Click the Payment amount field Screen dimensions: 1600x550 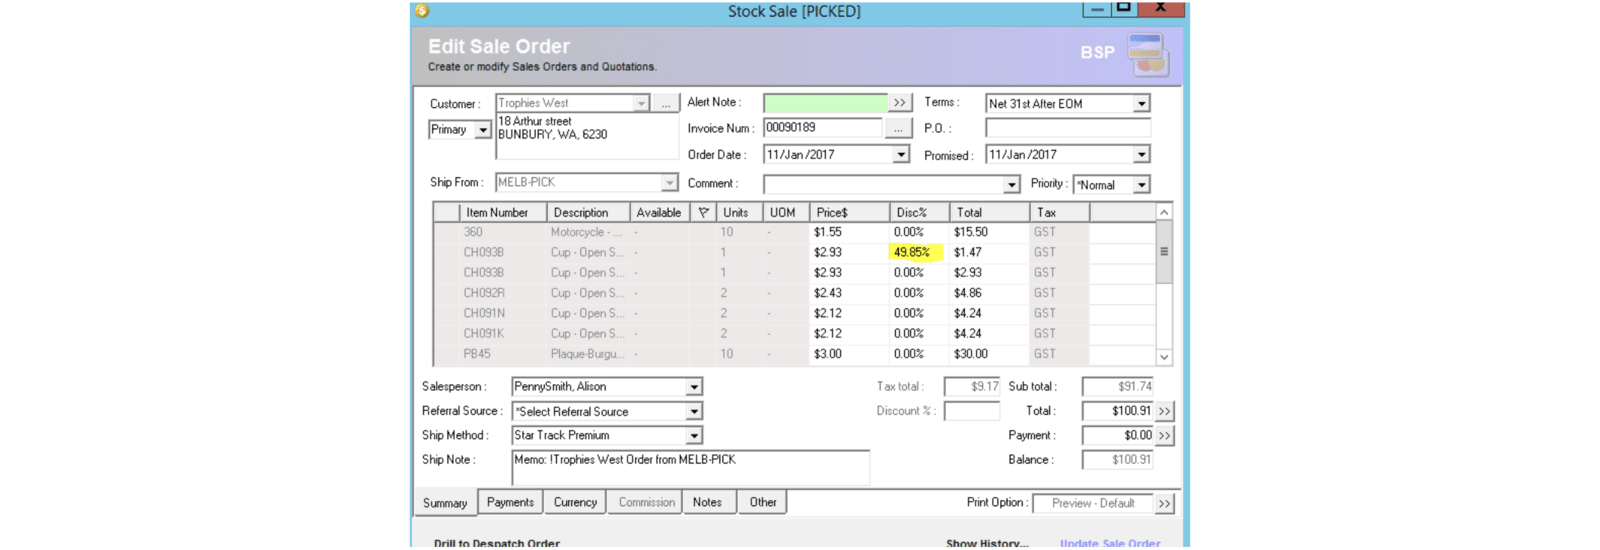[x=1117, y=436]
